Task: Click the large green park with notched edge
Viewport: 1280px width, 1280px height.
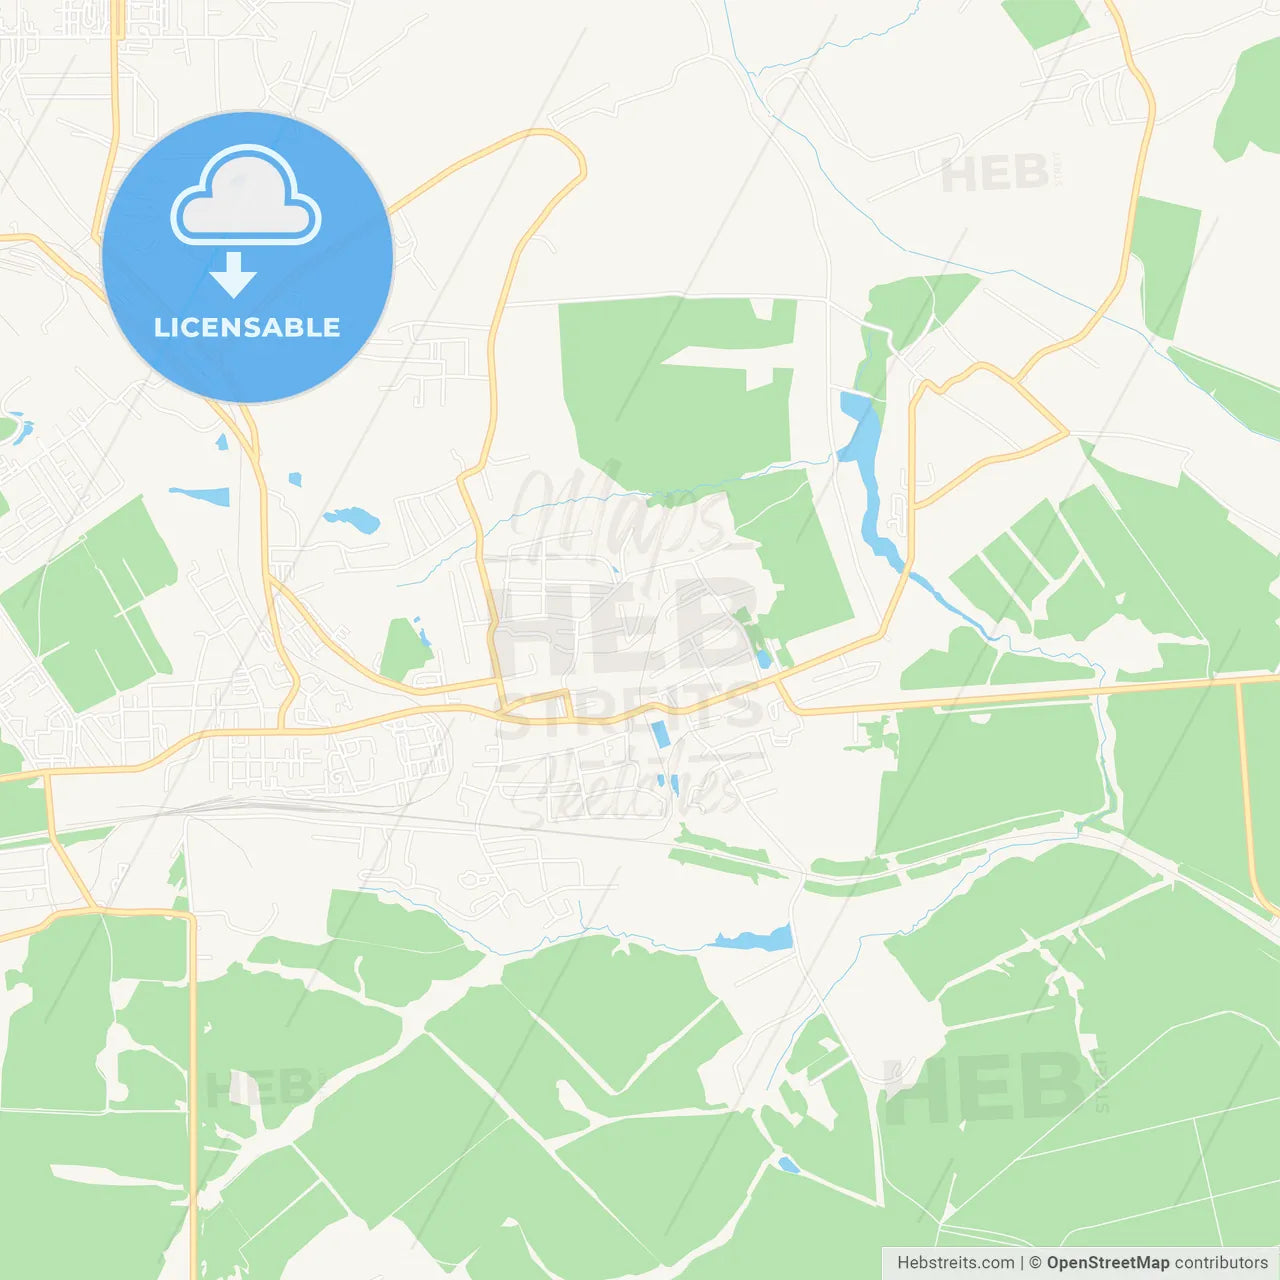Action: pos(677,390)
